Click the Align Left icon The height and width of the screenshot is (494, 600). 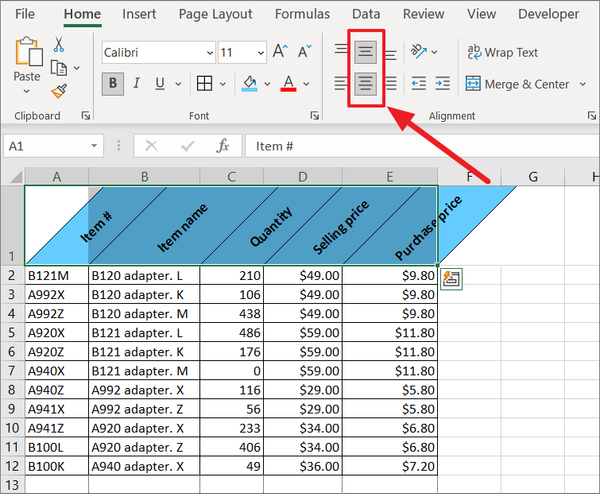(x=341, y=83)
